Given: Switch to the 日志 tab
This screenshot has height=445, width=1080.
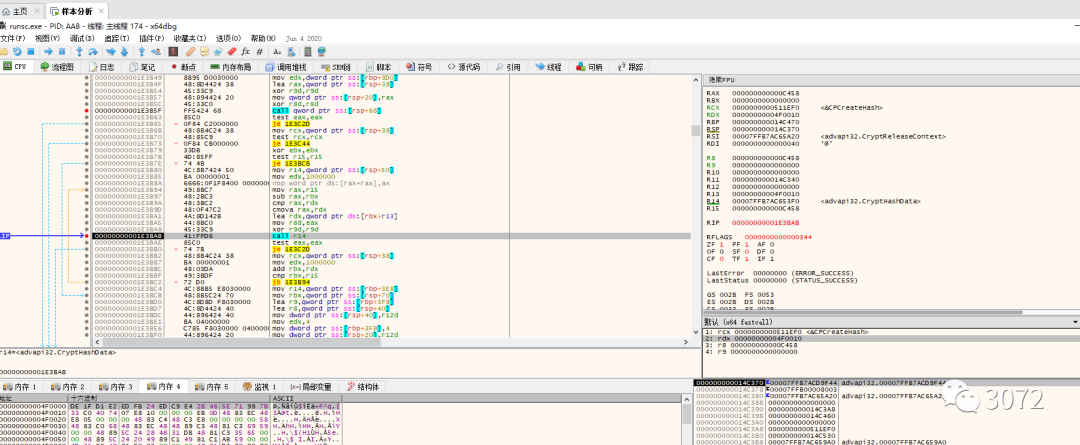Looking at the screenshot, I should pos(102,67).
